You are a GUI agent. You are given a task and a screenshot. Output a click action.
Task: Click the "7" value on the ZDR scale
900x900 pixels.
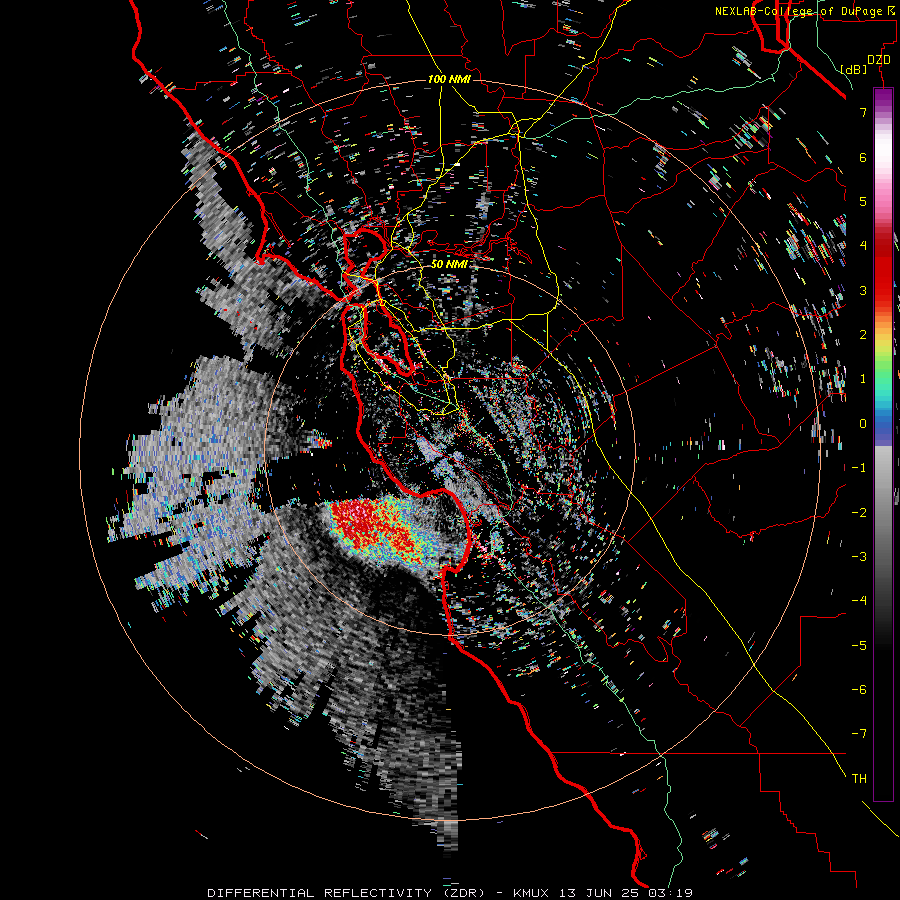click(863, 112)
